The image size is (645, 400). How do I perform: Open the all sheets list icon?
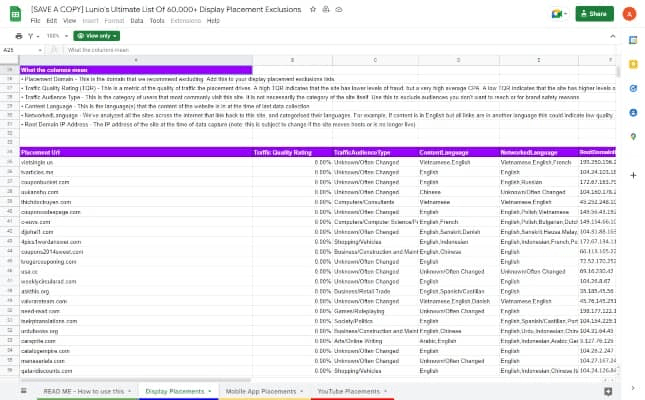click(24, 391)
